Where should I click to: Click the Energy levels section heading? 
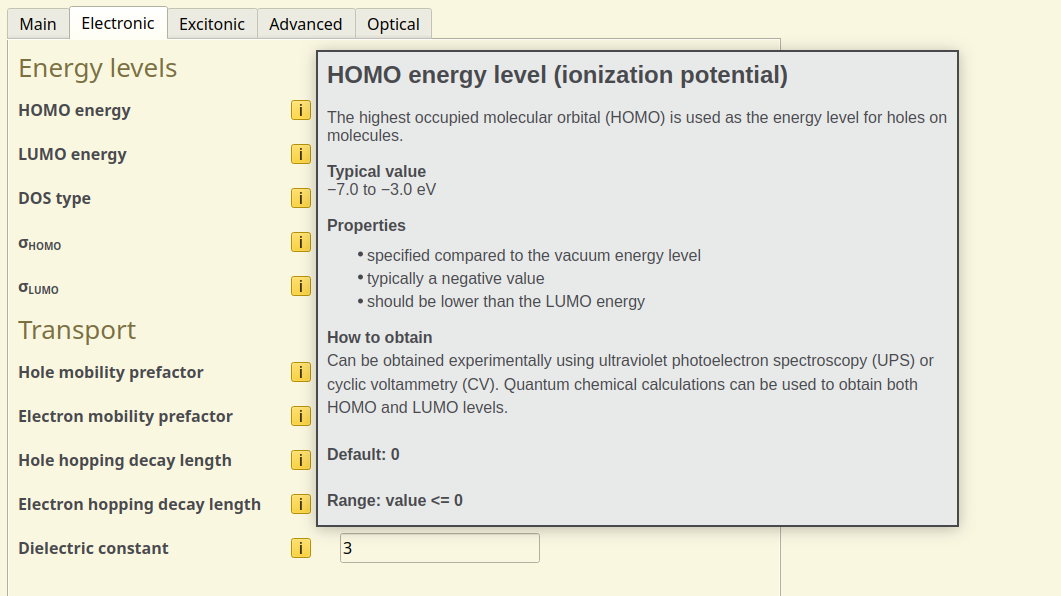97,68
